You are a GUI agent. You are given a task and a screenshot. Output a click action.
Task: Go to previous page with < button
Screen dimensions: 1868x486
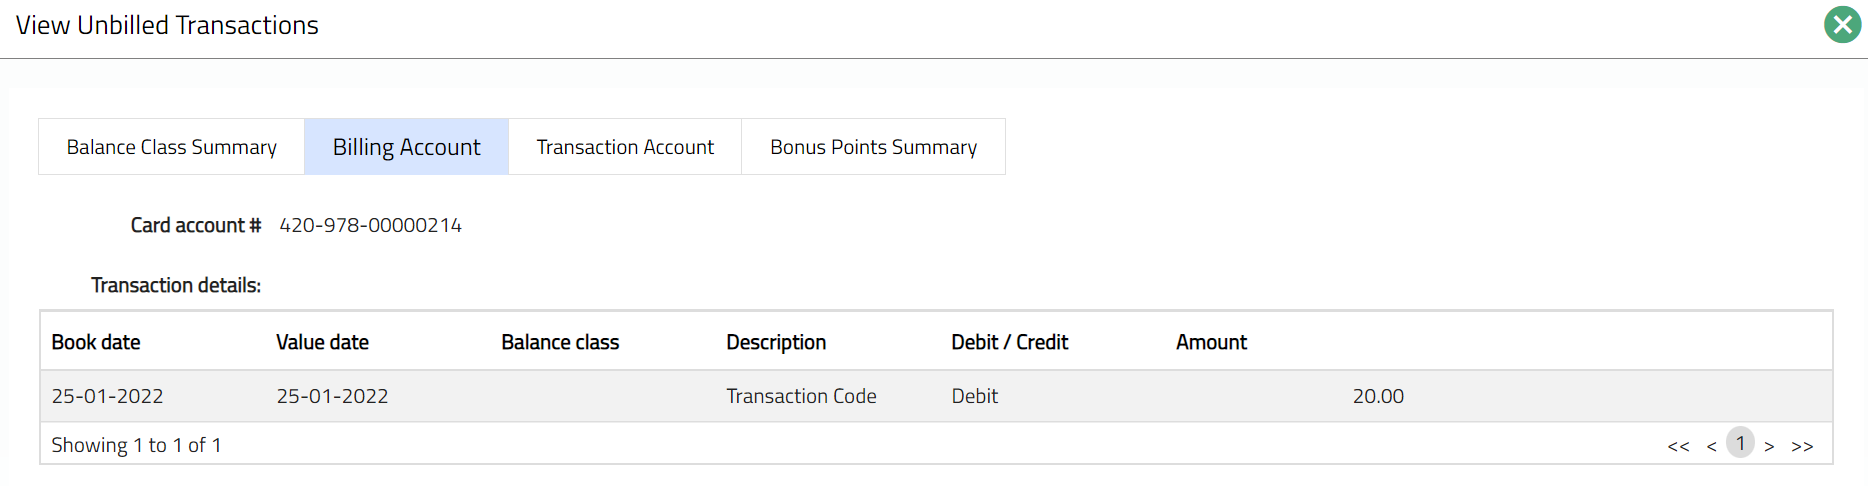tap(1711, 446)
